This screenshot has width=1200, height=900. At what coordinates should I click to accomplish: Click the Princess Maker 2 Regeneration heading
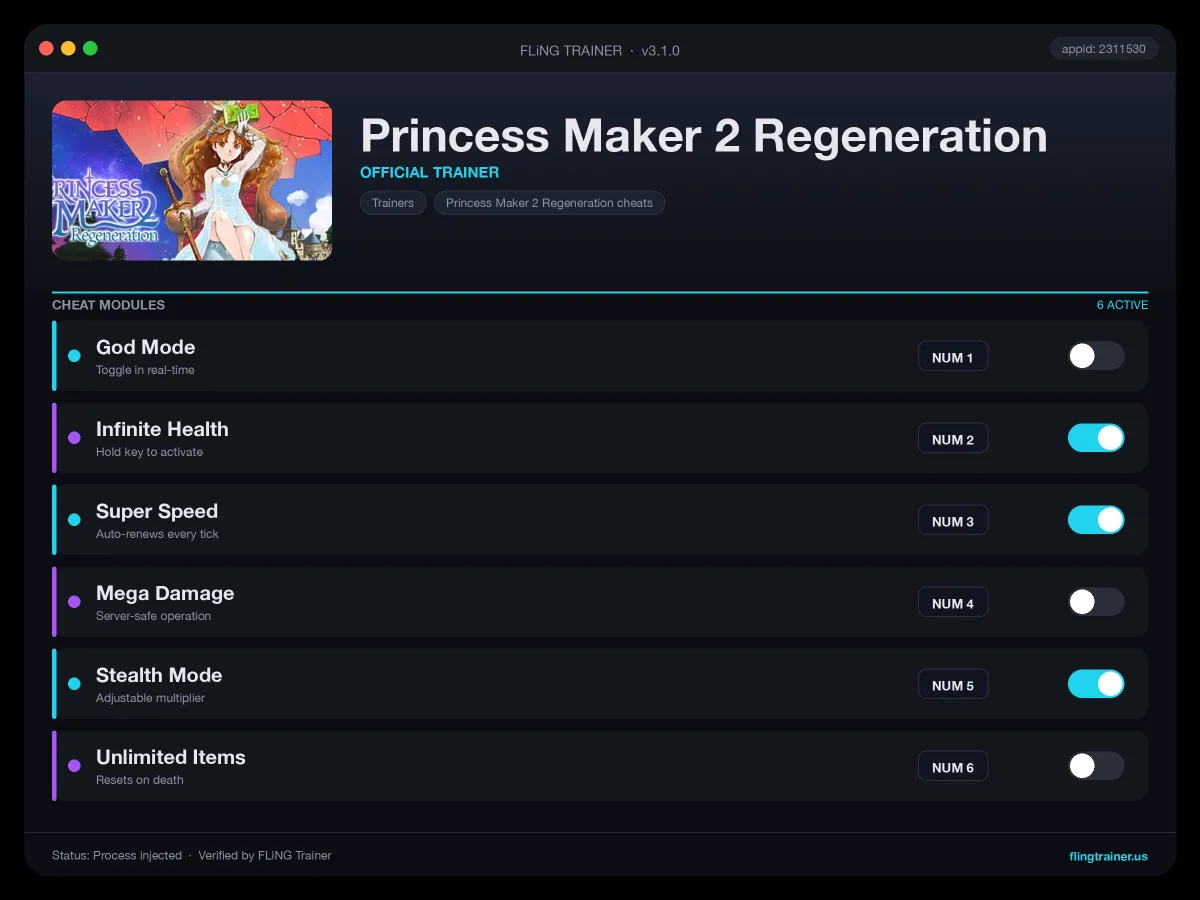pos(704,135)
